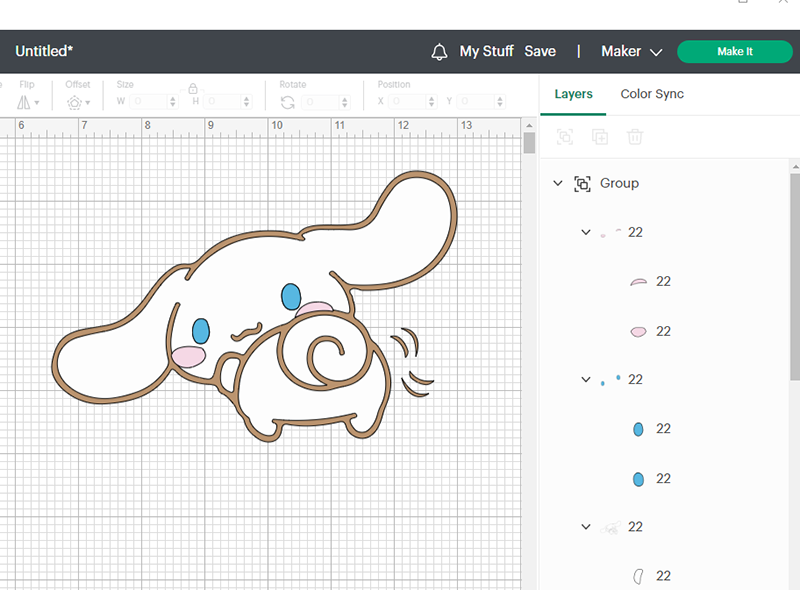Click the Untitled* project title
Image resolution: width=800 pixels, height=590 pixels.
click(x=44, y=51)
